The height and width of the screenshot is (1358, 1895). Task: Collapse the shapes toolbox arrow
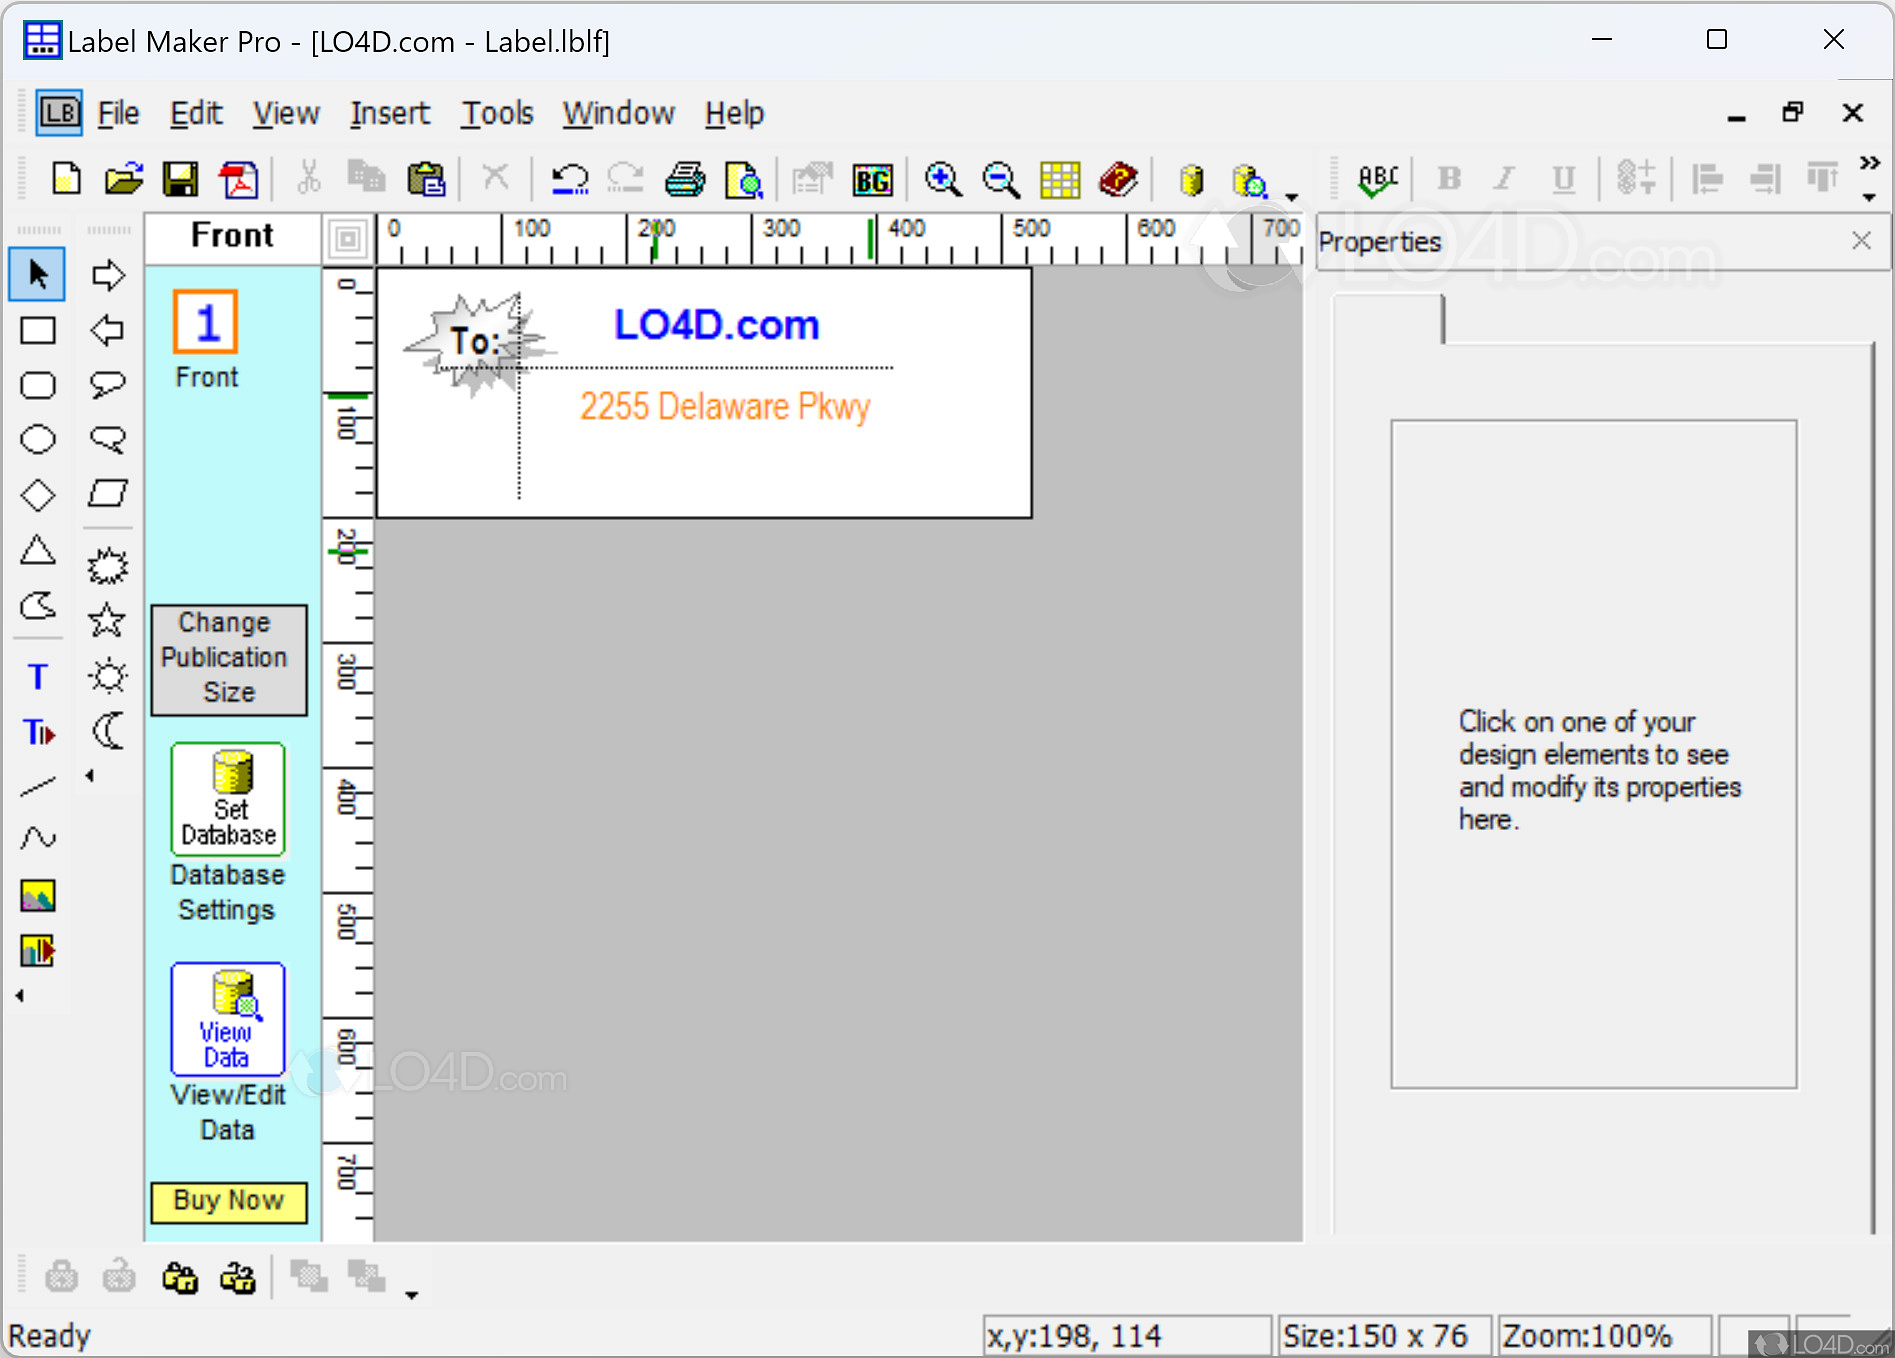90,776
